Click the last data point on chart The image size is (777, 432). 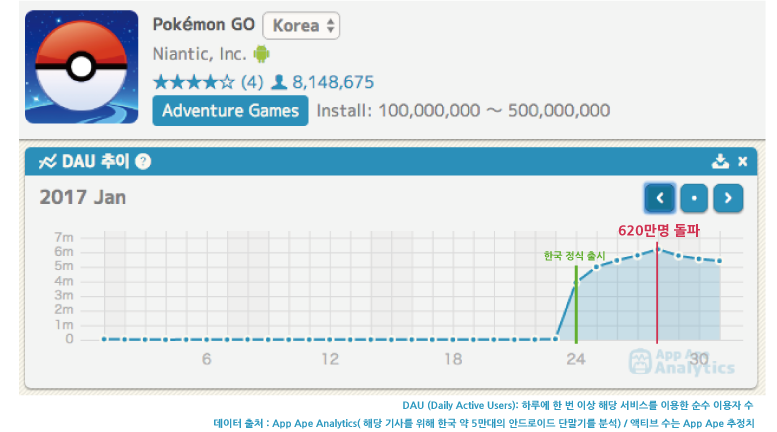[x=720, y=261]
